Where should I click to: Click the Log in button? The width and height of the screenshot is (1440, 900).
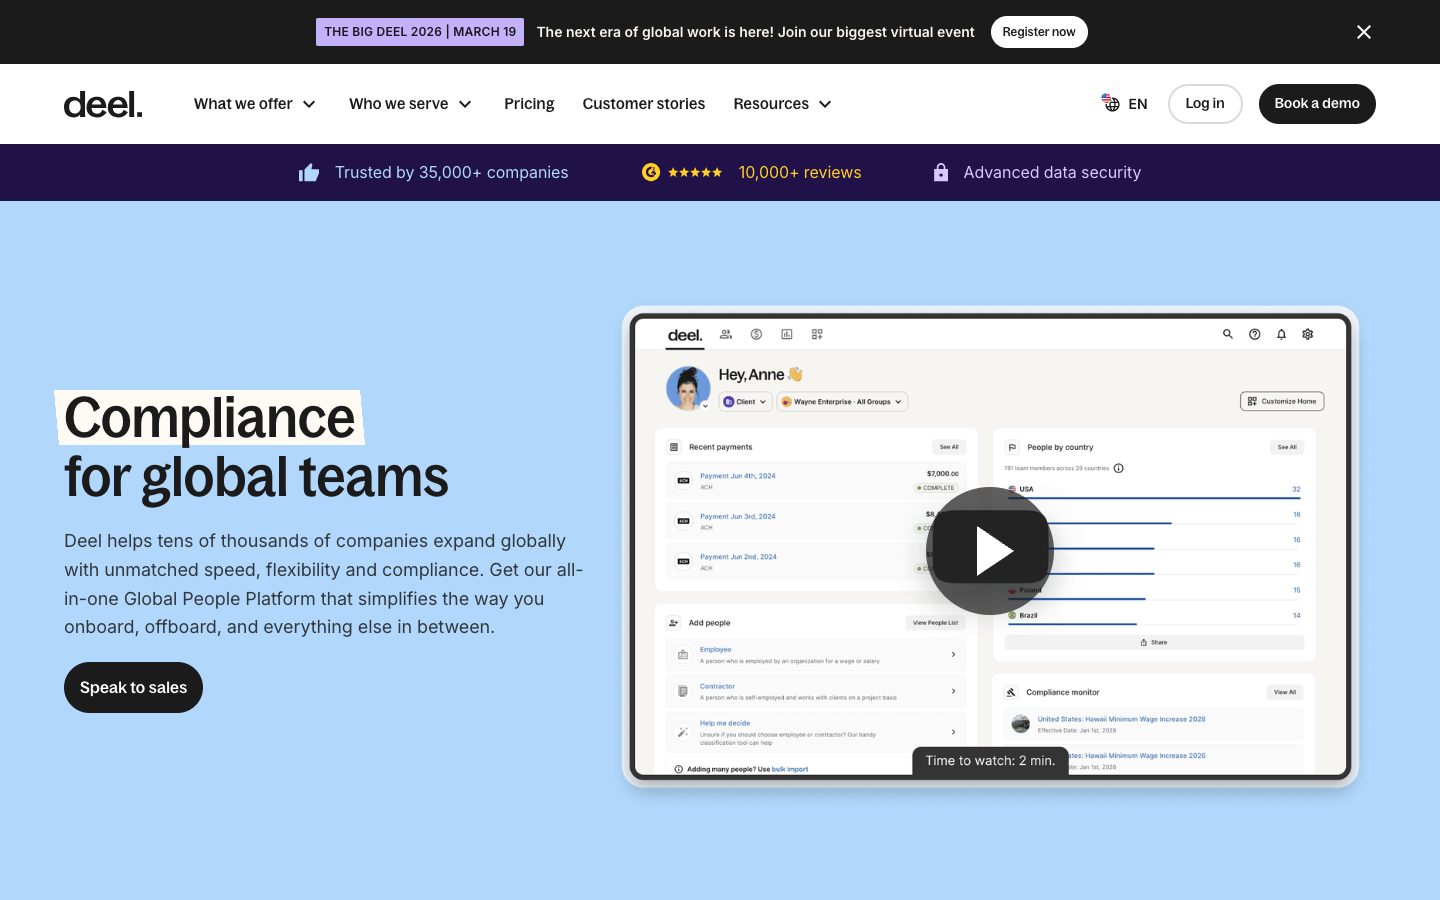[x=1204, y=104]
